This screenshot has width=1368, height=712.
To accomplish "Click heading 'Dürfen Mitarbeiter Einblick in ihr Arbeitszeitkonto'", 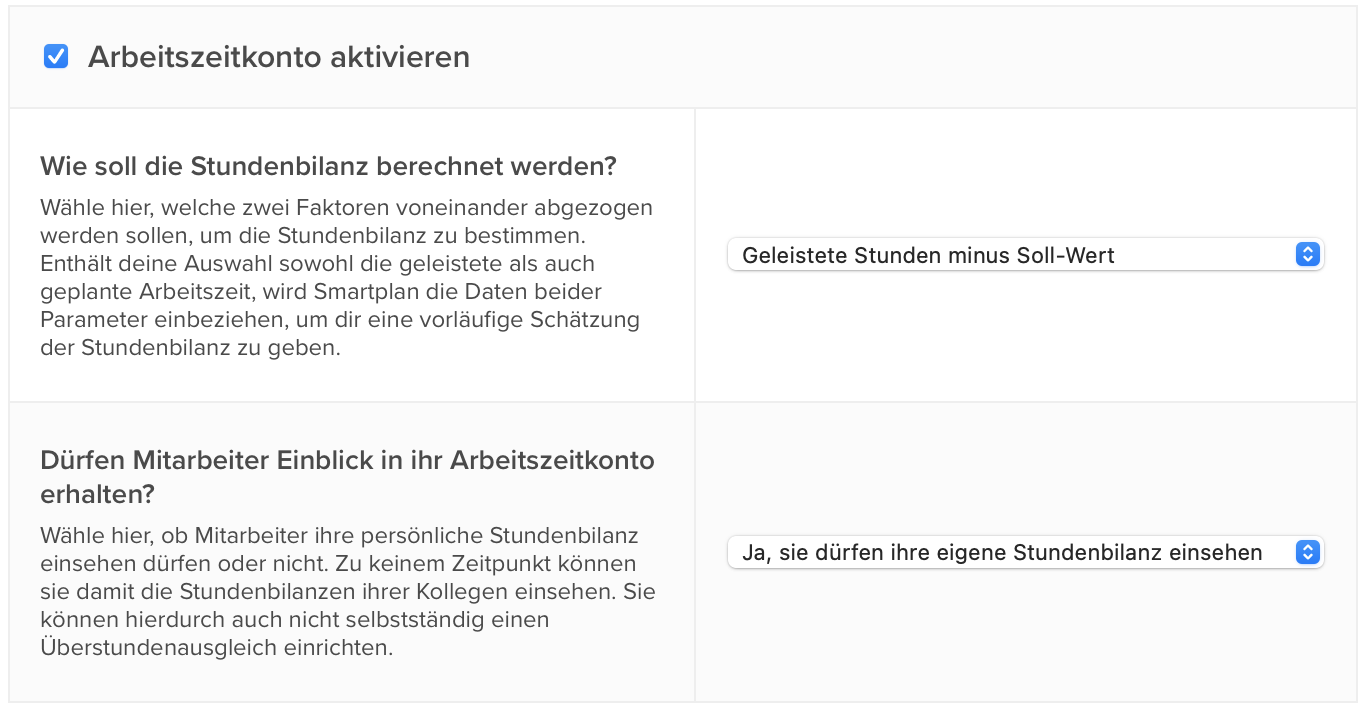I will point(347,460).
